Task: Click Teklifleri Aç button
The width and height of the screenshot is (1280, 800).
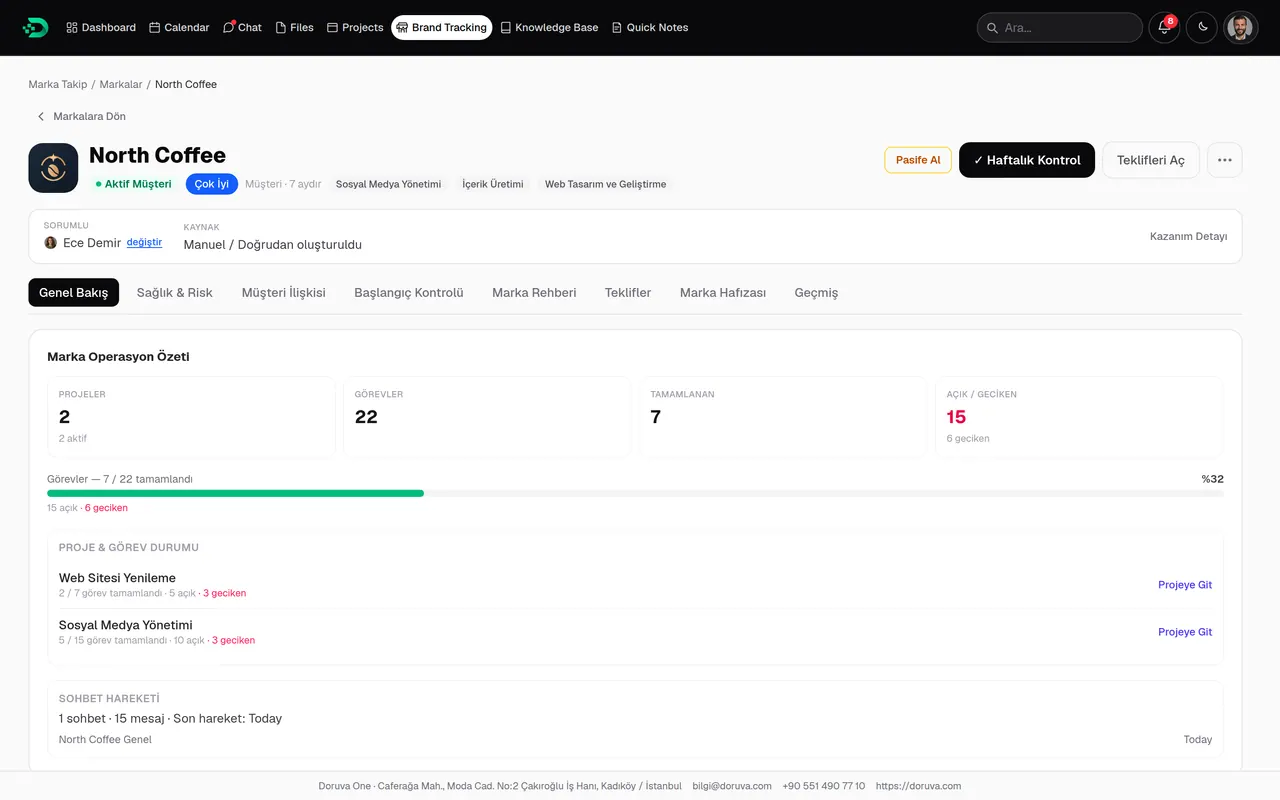Action: point(1151,160)
